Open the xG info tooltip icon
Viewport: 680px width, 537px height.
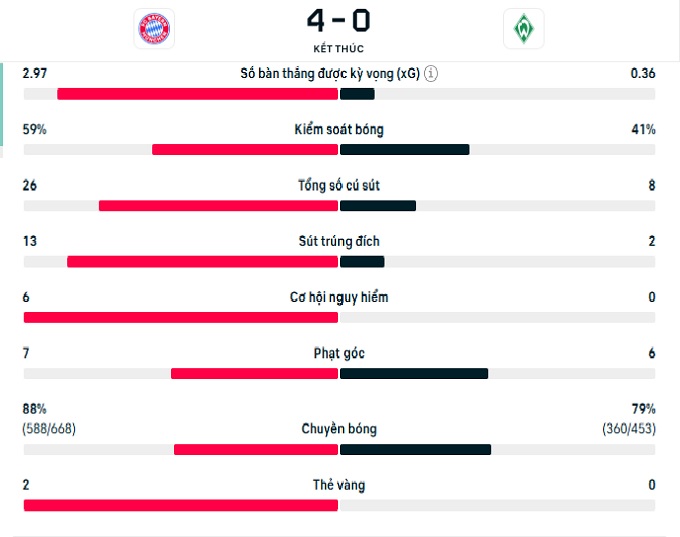point(430,73)
